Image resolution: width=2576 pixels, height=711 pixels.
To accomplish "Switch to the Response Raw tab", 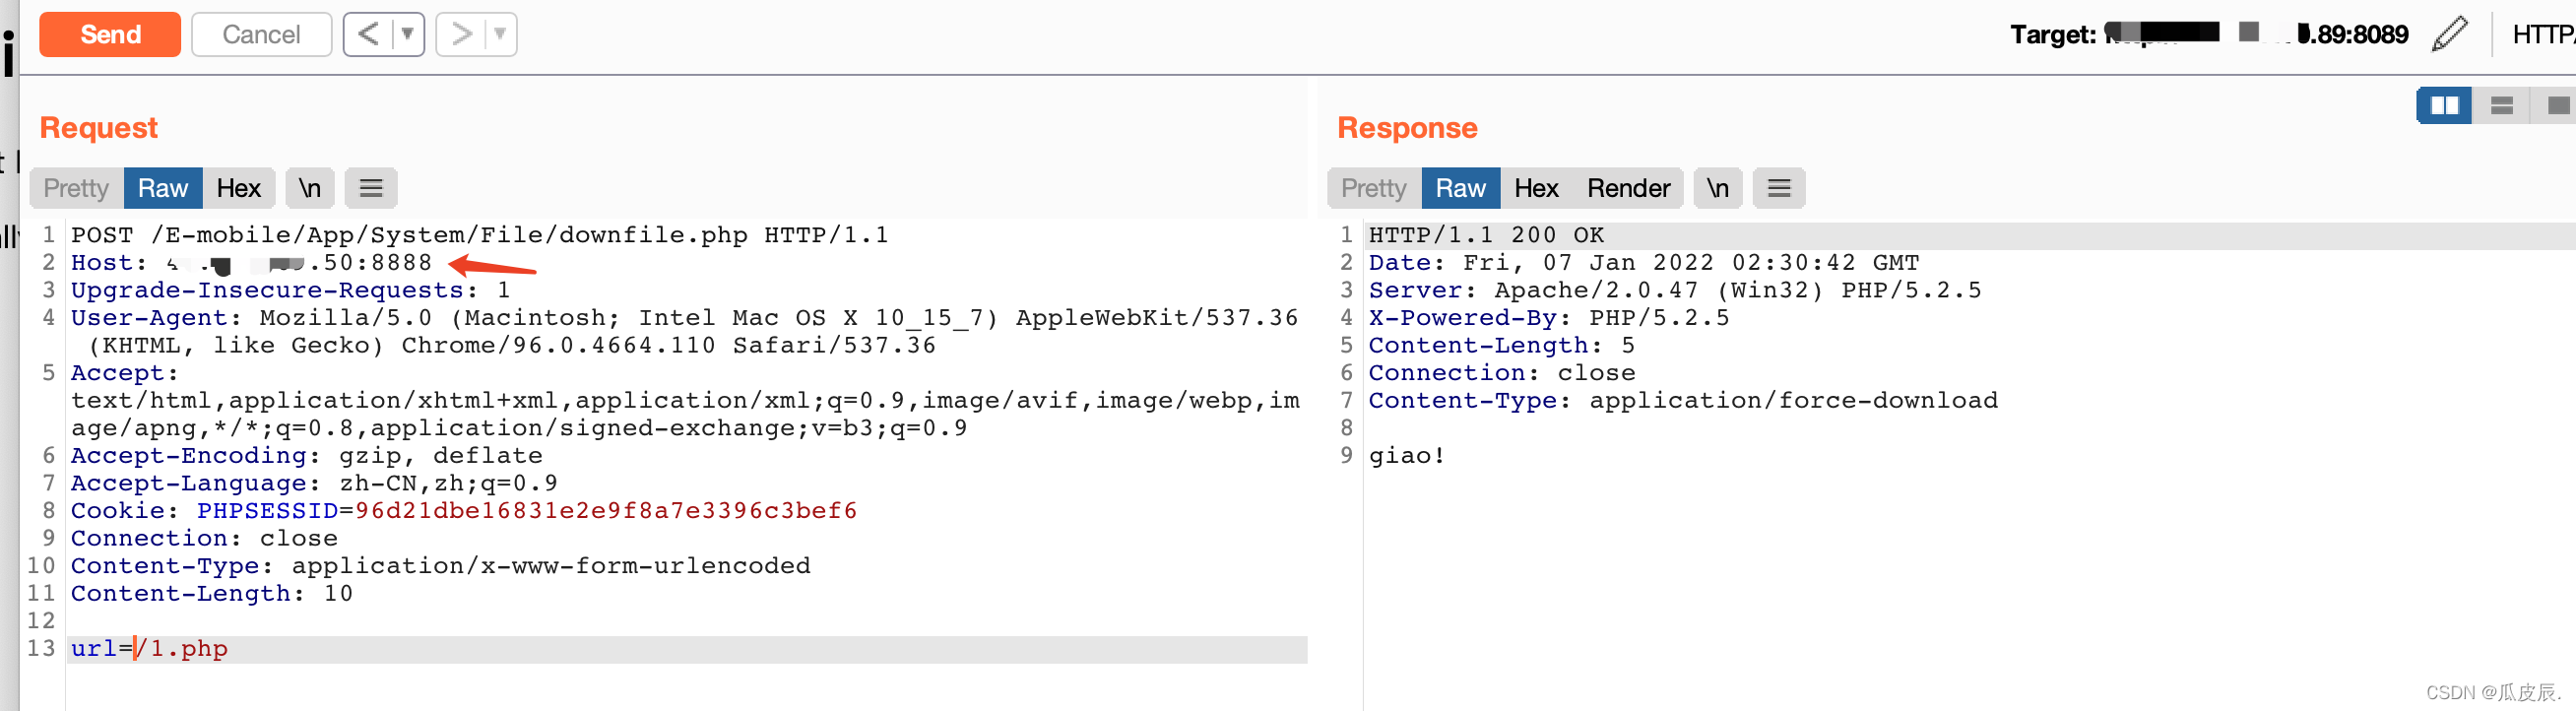I will point(1461,188).
